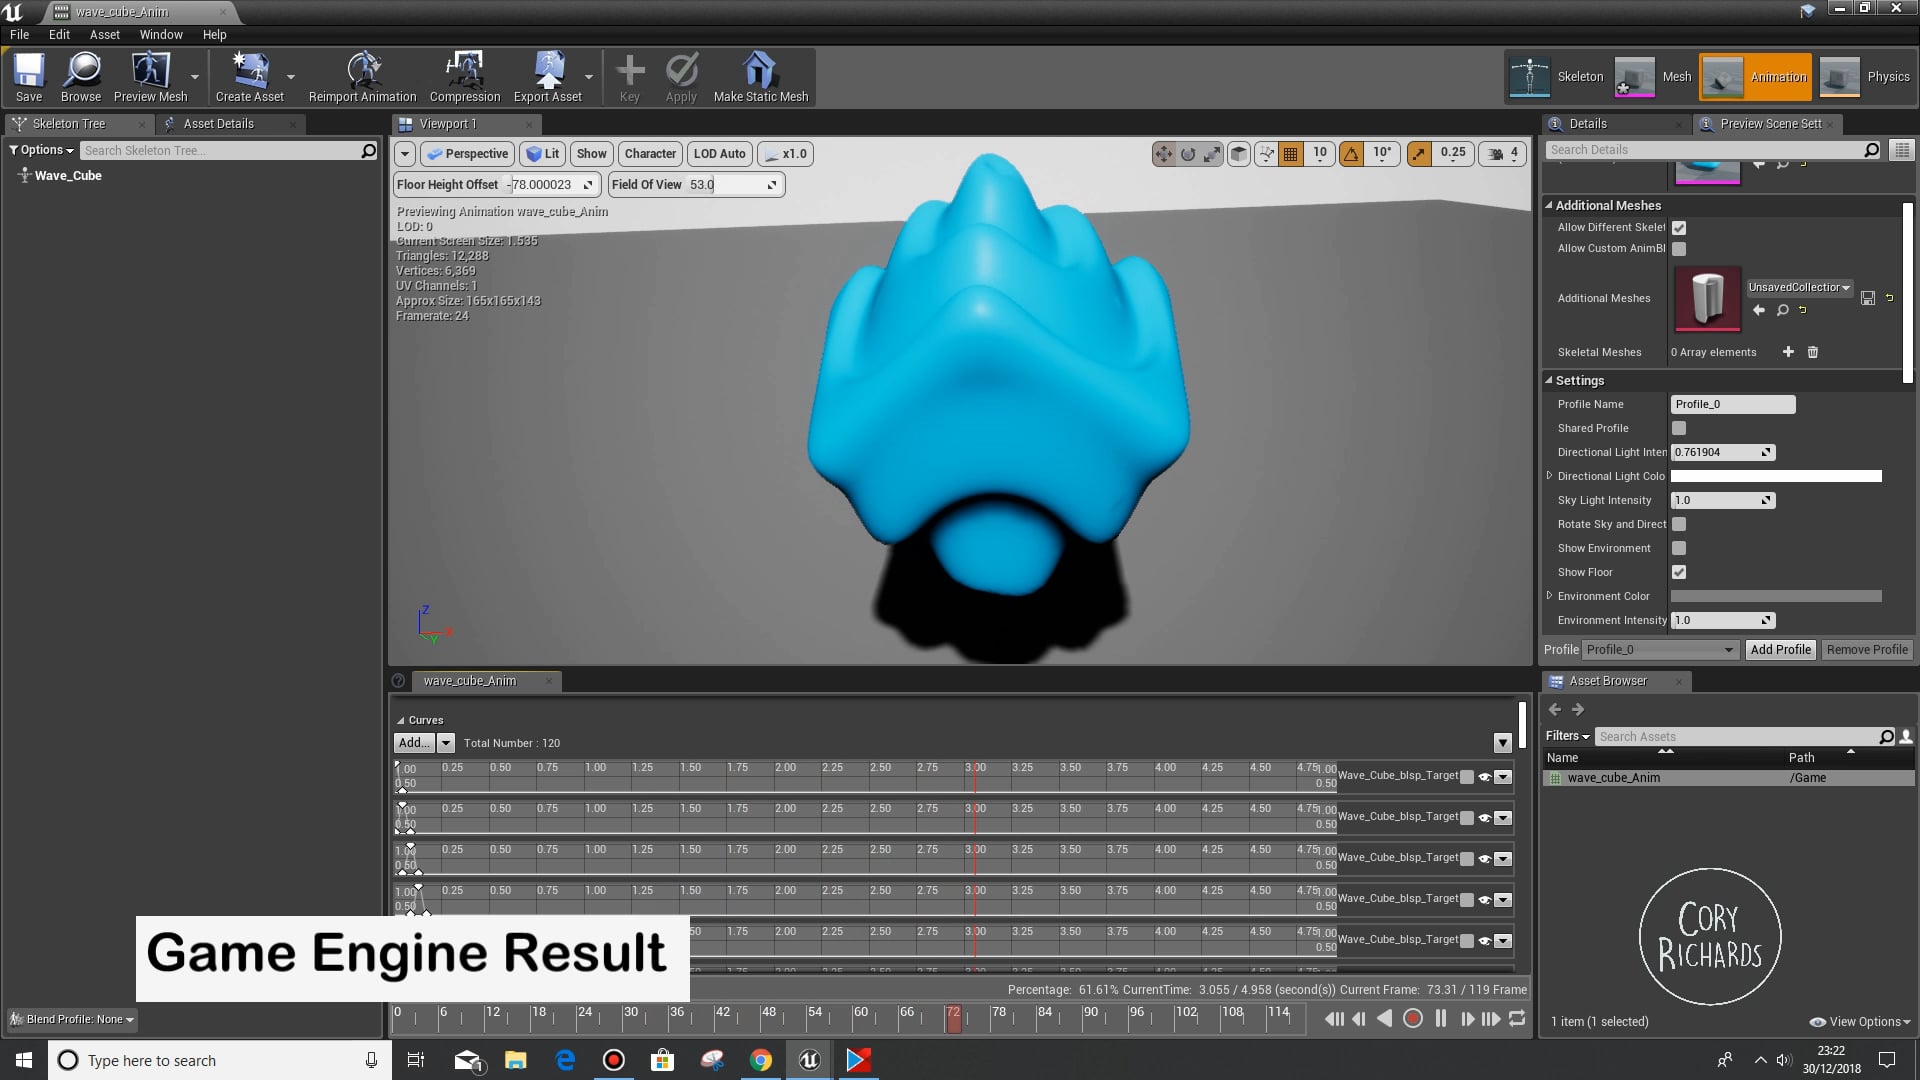Click the Reimport Animation icon

click(x=362, y=77)
